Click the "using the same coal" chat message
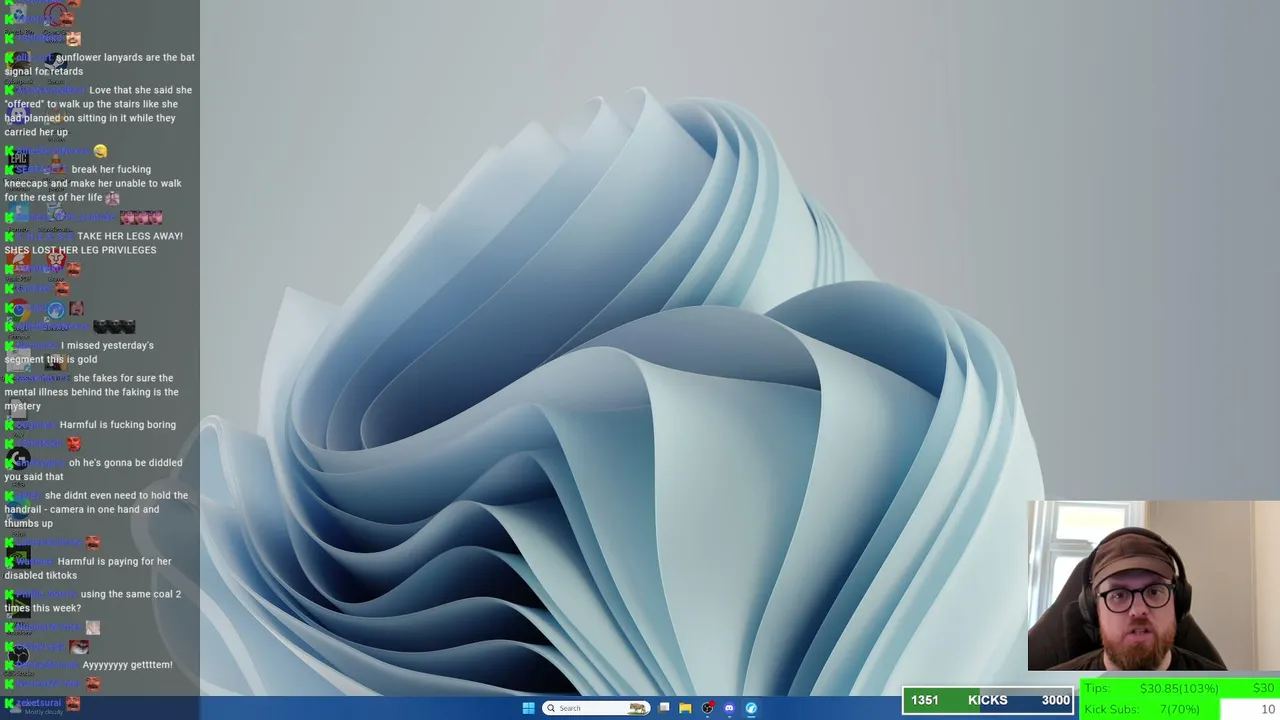This screenshot has height=720, width=1280. (93, 601)
